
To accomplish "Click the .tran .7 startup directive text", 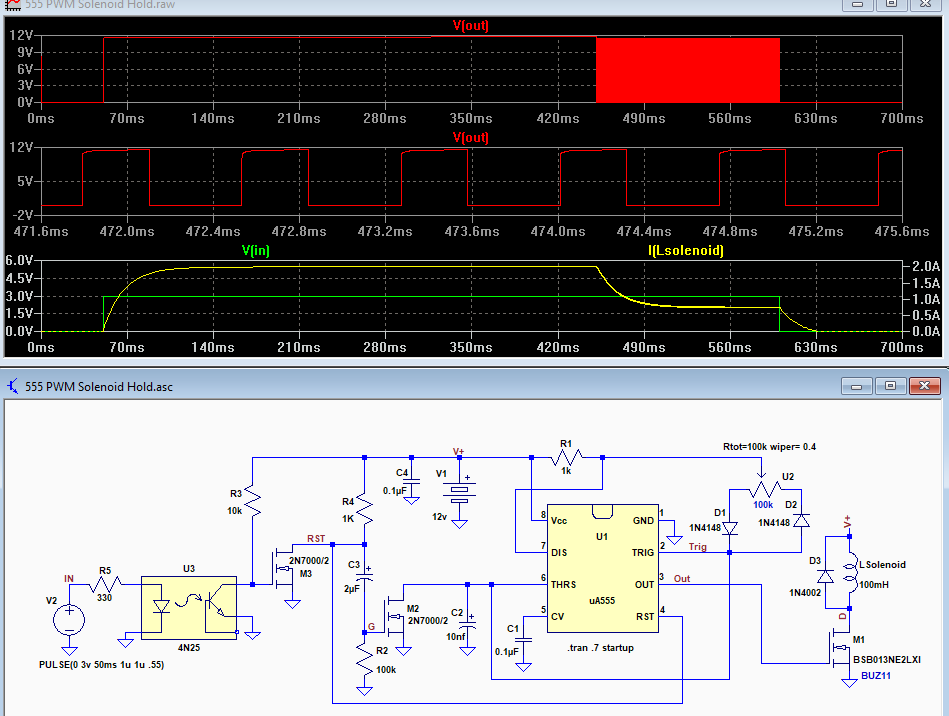I will 600,648.
